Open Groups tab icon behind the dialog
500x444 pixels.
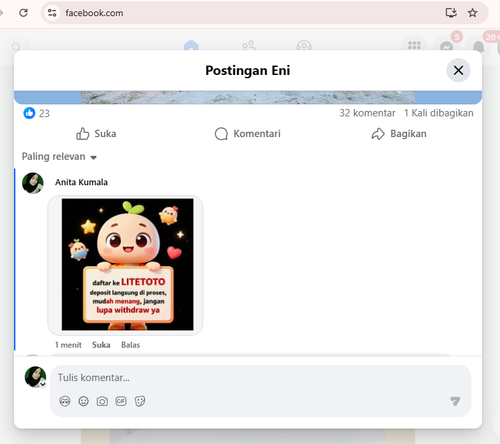click(x=304, y=45)
